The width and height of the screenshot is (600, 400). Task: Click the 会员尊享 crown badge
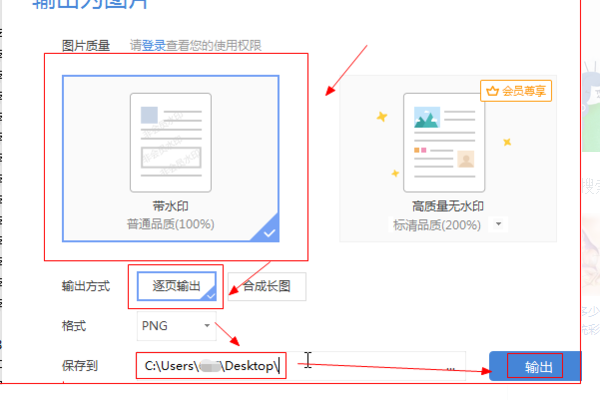[x=516, y=91]
